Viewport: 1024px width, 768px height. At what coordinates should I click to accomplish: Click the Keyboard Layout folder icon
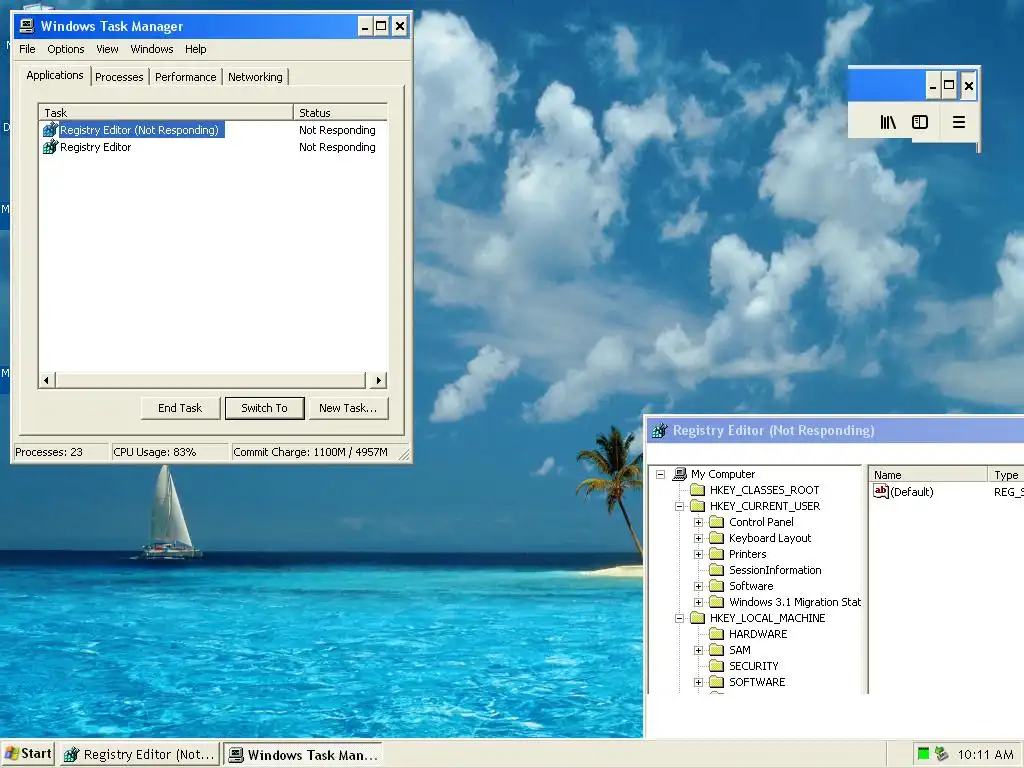pyautogui.click(x=717, y=538)
